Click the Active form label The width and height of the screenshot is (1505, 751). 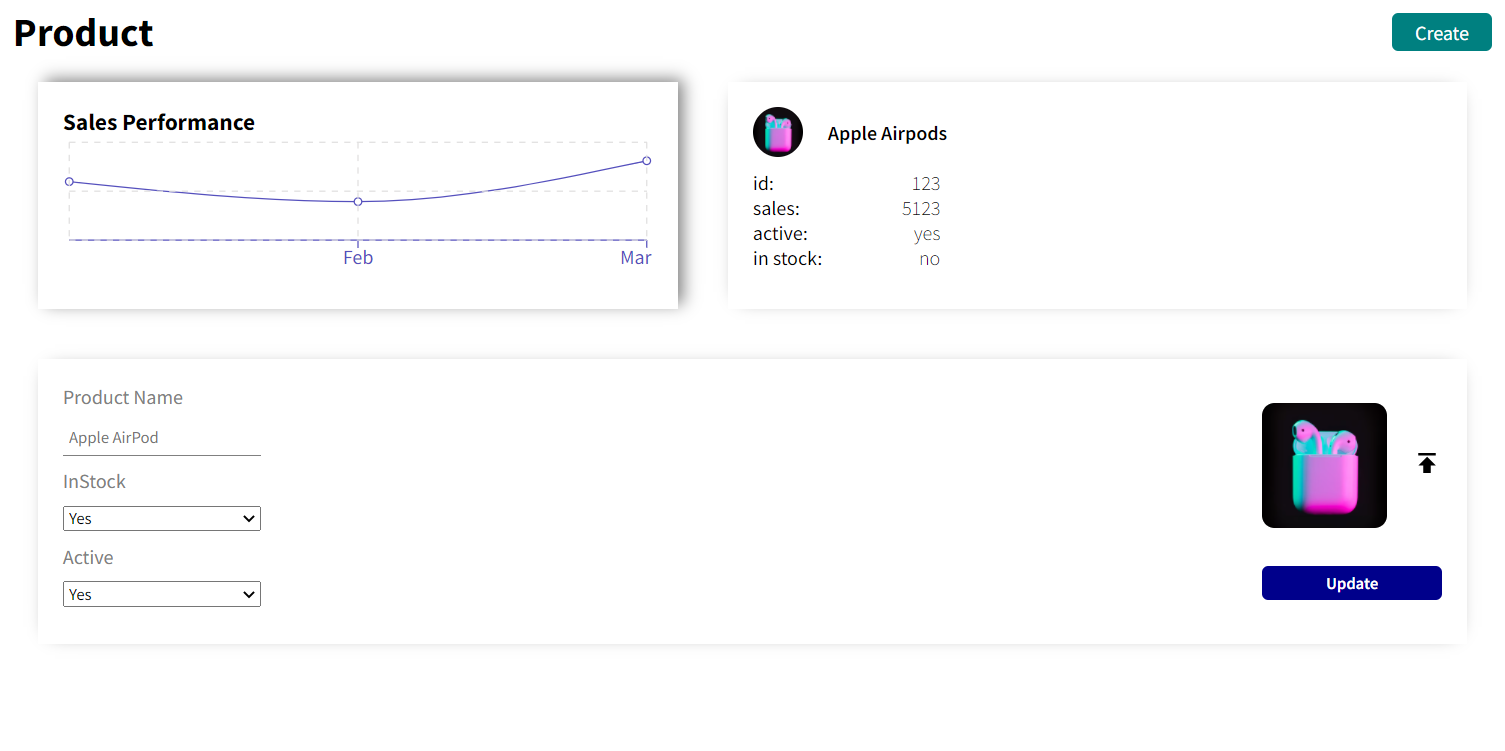[x=88, y=557]
